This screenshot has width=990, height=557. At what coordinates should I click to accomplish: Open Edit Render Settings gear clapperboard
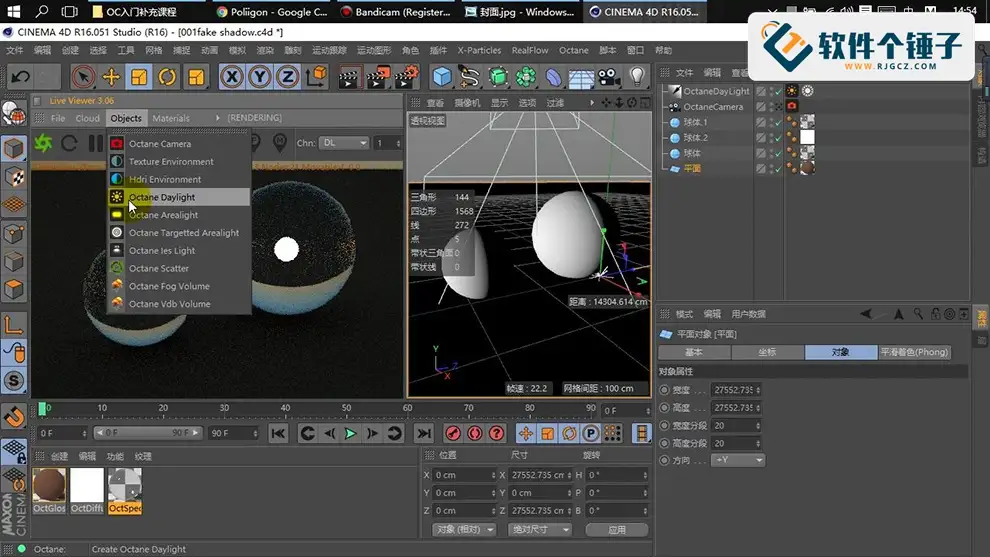coord(407,77)
